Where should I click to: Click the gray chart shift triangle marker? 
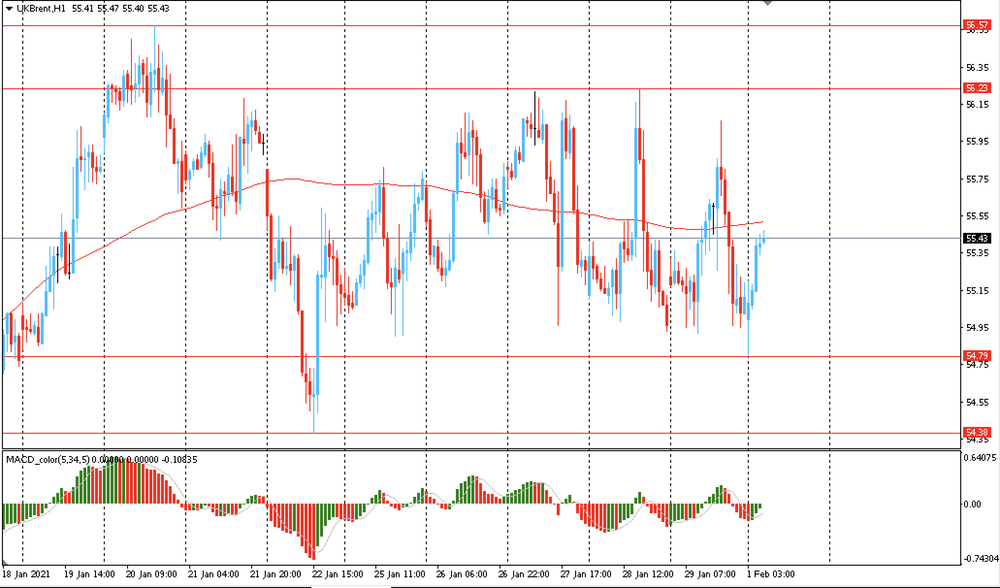768,4
